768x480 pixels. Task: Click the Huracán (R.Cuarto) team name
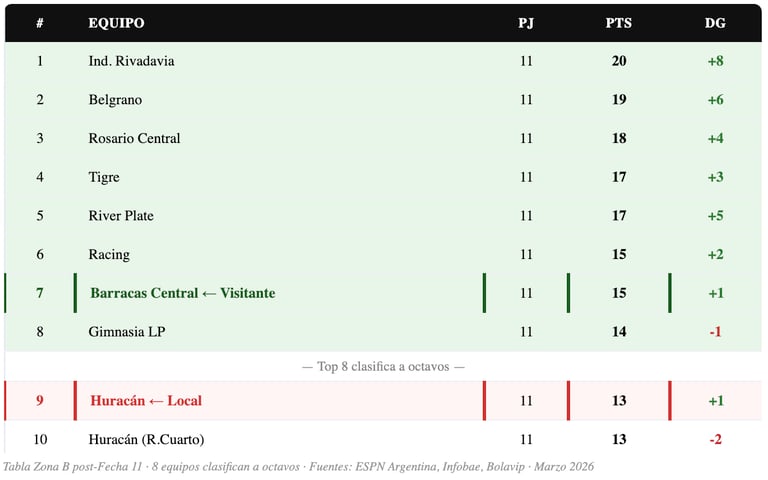tap(146, 439)
